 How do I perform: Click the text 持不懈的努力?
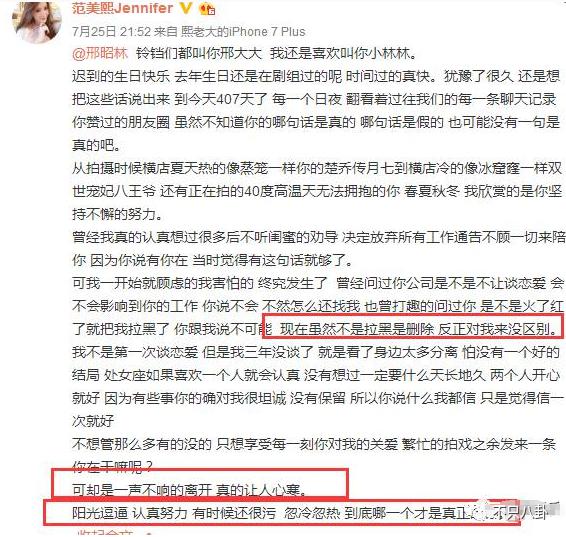[x=117, y=214]
